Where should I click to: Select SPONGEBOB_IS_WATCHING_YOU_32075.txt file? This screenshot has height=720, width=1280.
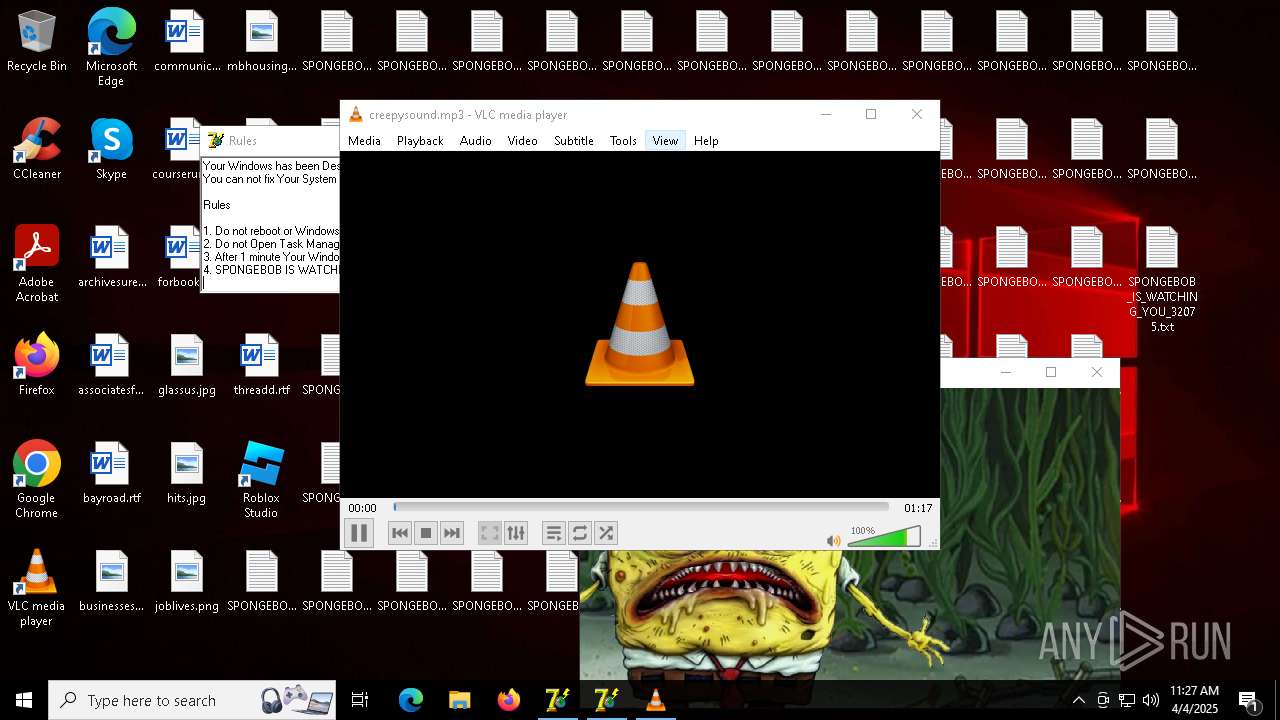(1162, 279)
